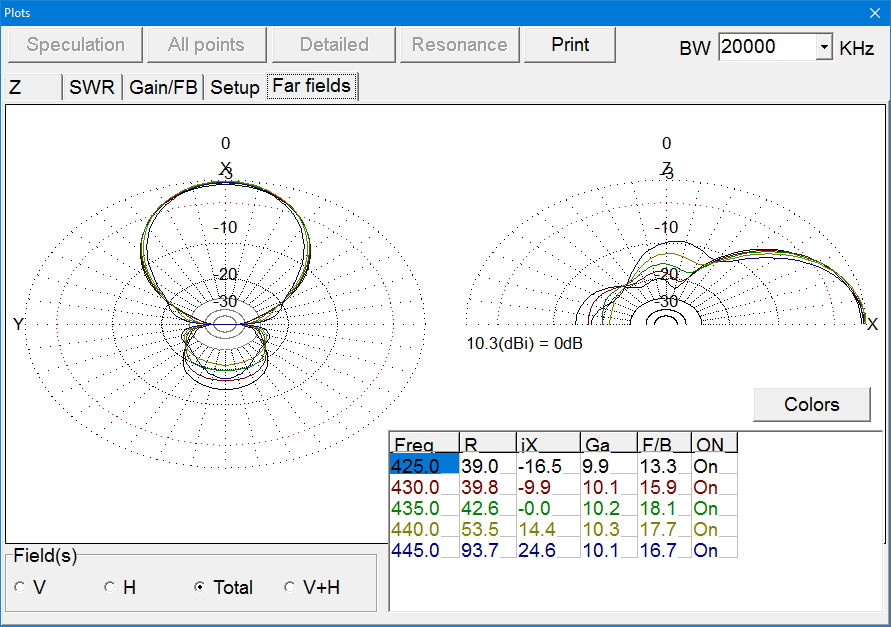Select the V field radio button
Image resolution: width=891 pixels, height=627 pixels.
pyautogui.click(x=21, y=588)
